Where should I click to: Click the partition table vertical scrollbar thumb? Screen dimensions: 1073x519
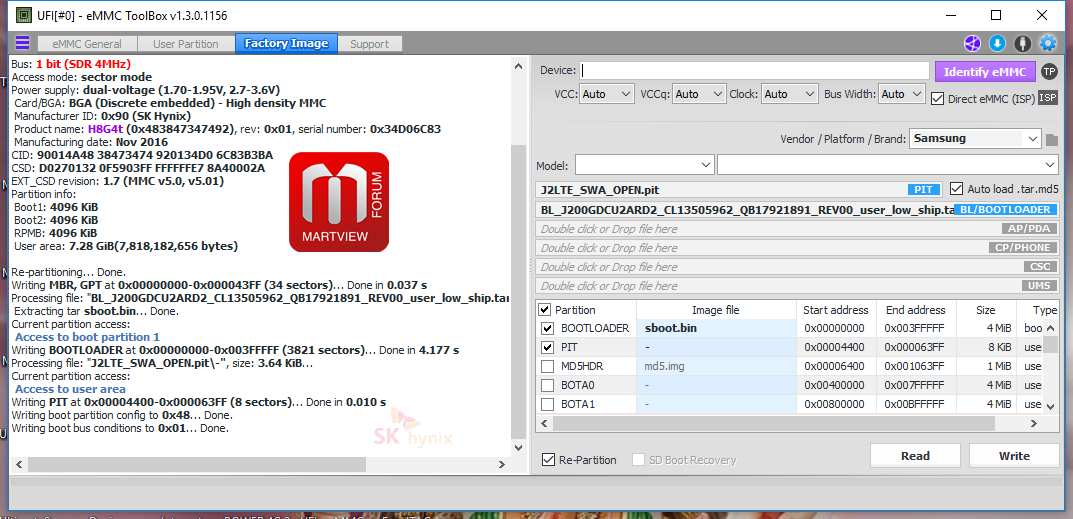1051,343
